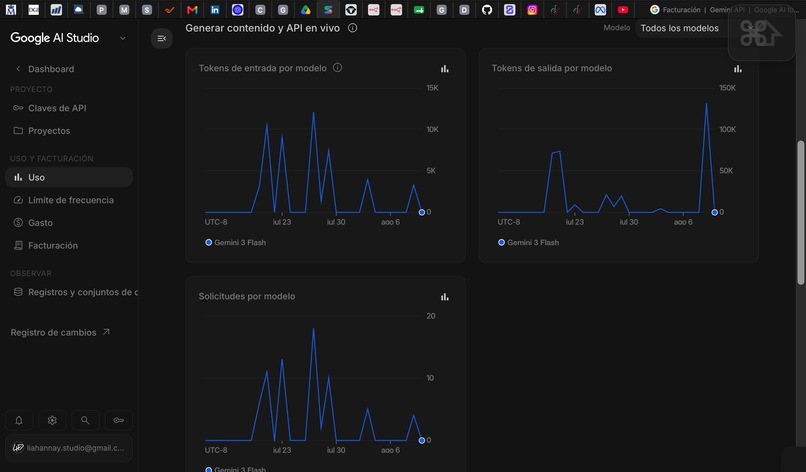The width and height of the screenshot is (806, 472).
Task: Open Registro de cambios external link
Action: pyautogui.click(x=60, y=332)
